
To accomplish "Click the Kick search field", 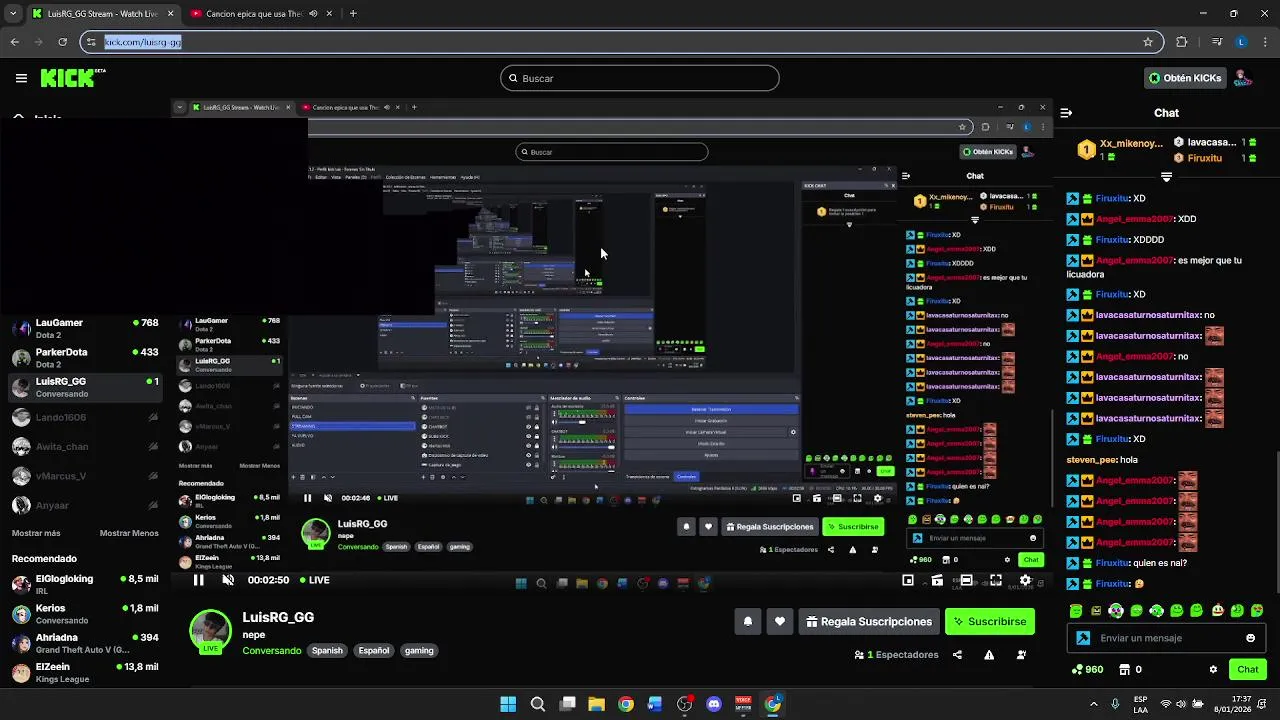I will tap(640, 78).
